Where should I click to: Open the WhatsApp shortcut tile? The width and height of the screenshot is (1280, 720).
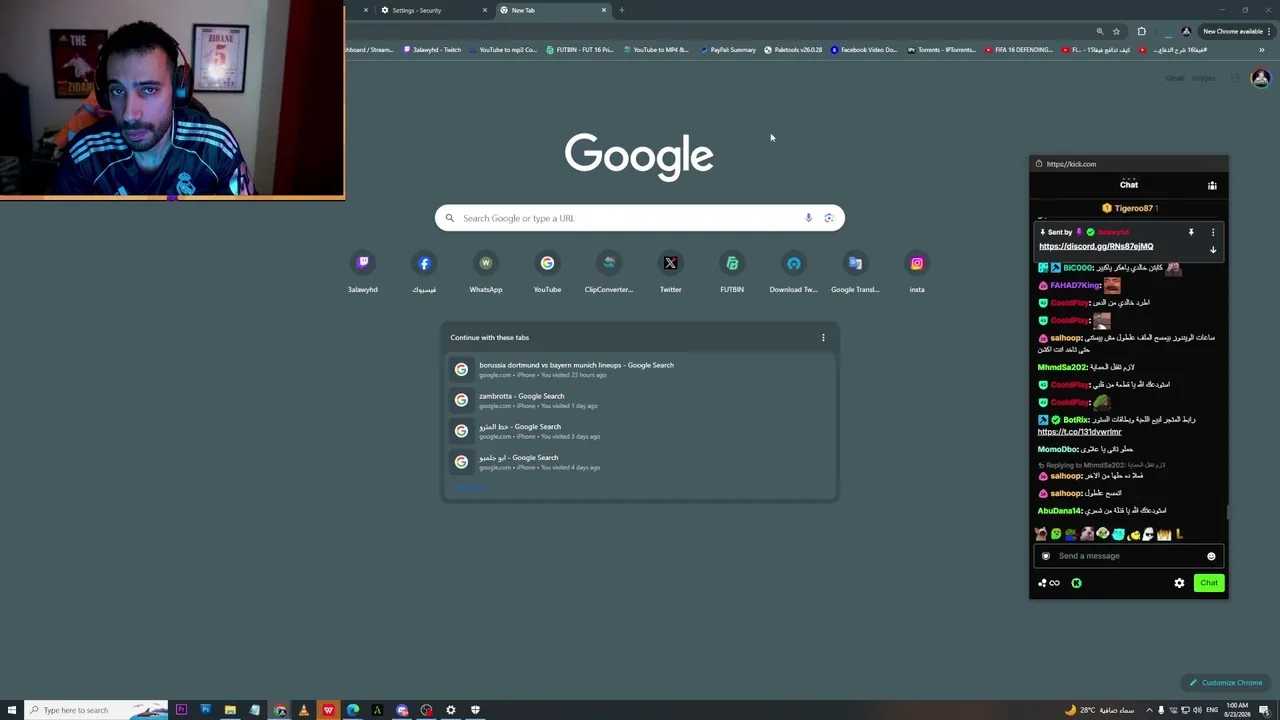(x=486, y=272)
